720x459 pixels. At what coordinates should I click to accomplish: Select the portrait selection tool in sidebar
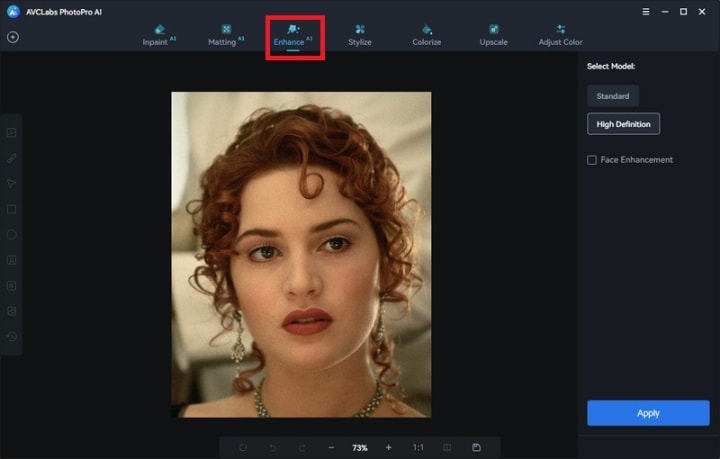[11, 260]
